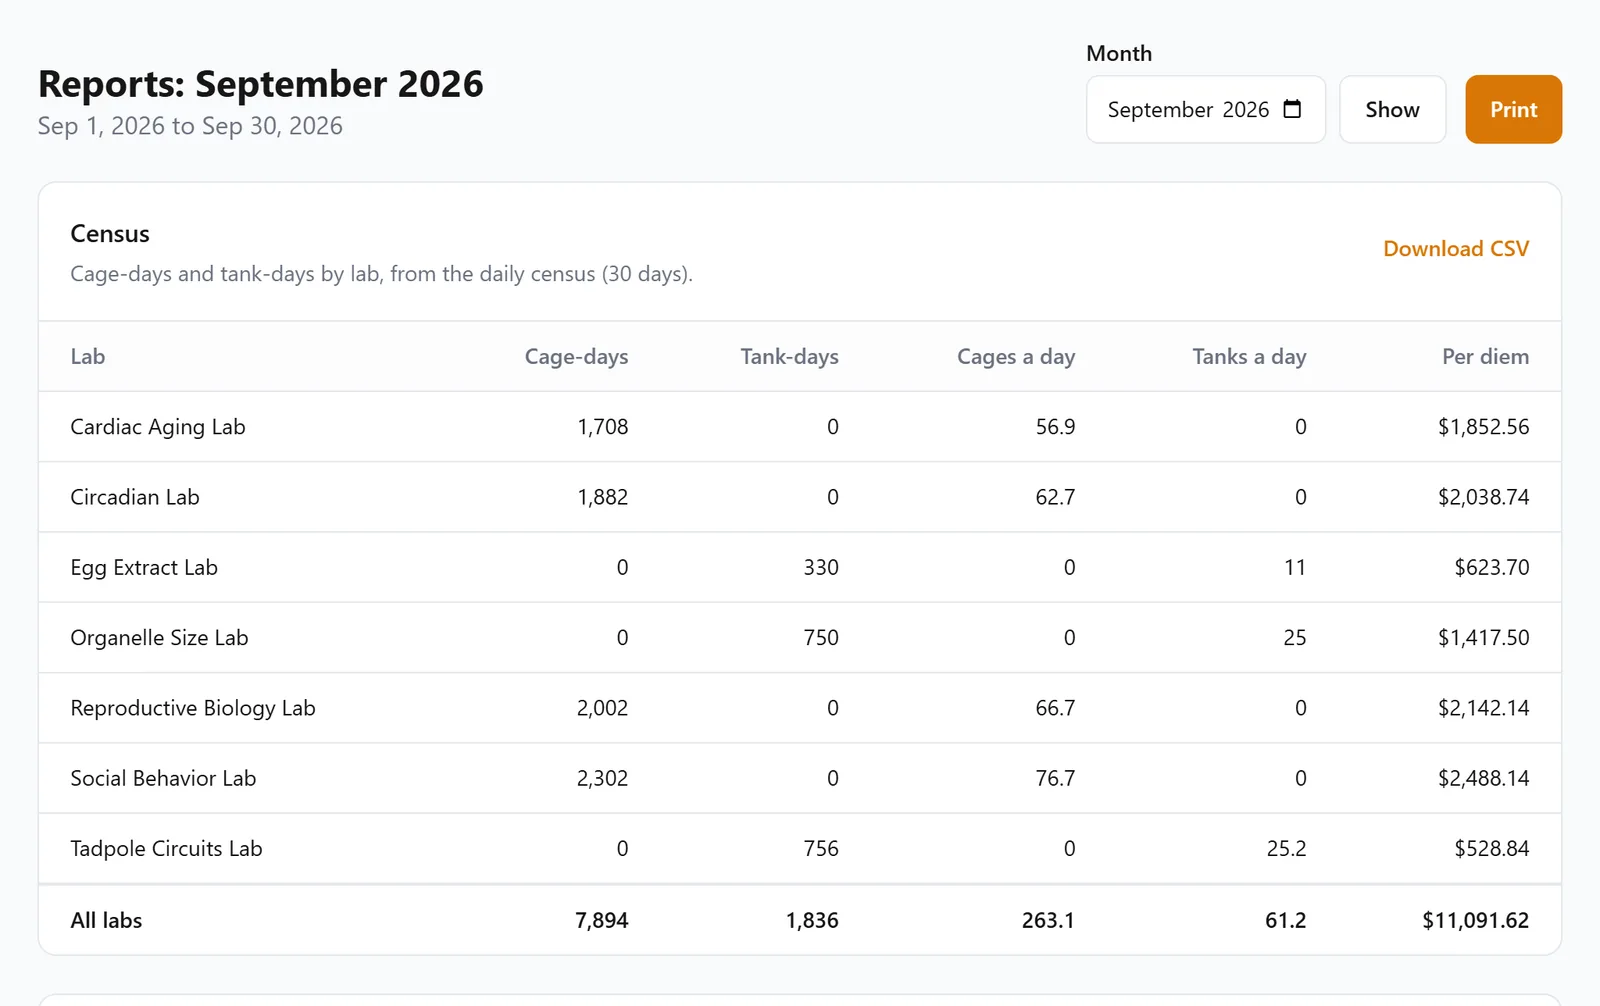Click the Tanks a day column header
The height and width of the screenshot is (1006, 1600).
(x=1249, y=357)
